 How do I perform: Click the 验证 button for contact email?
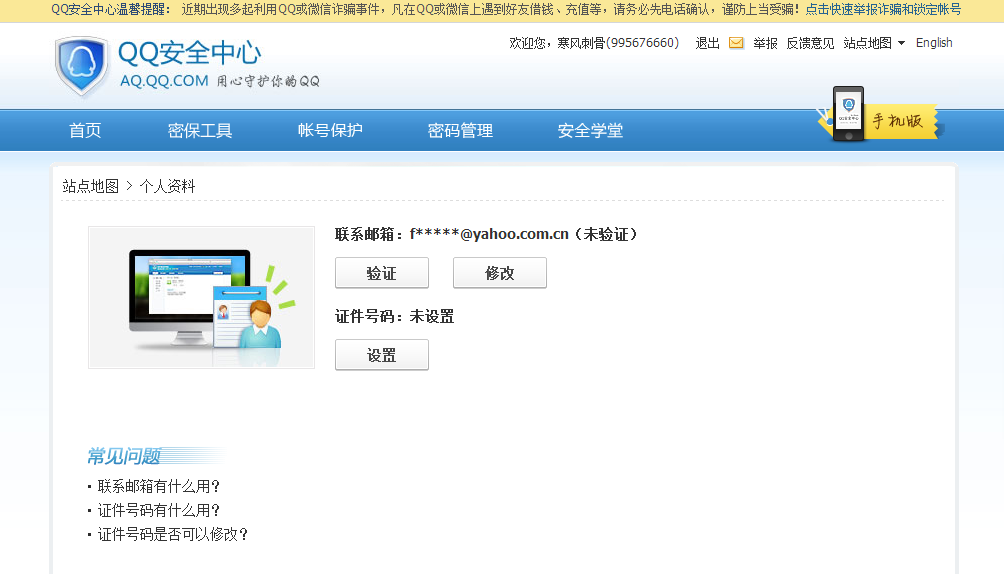coord(382,273)
